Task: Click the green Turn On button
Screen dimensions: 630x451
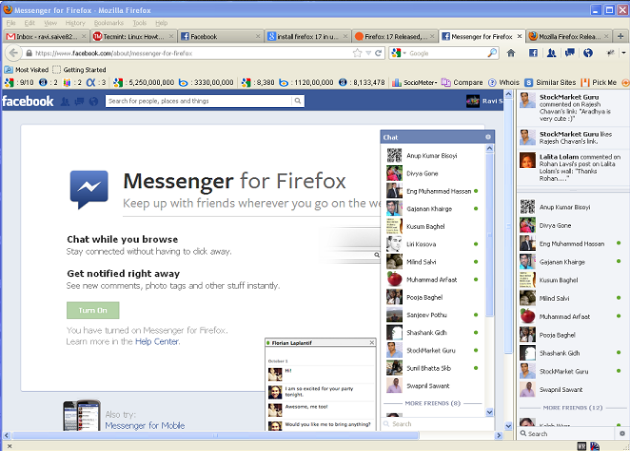Action: coord(93,310)
